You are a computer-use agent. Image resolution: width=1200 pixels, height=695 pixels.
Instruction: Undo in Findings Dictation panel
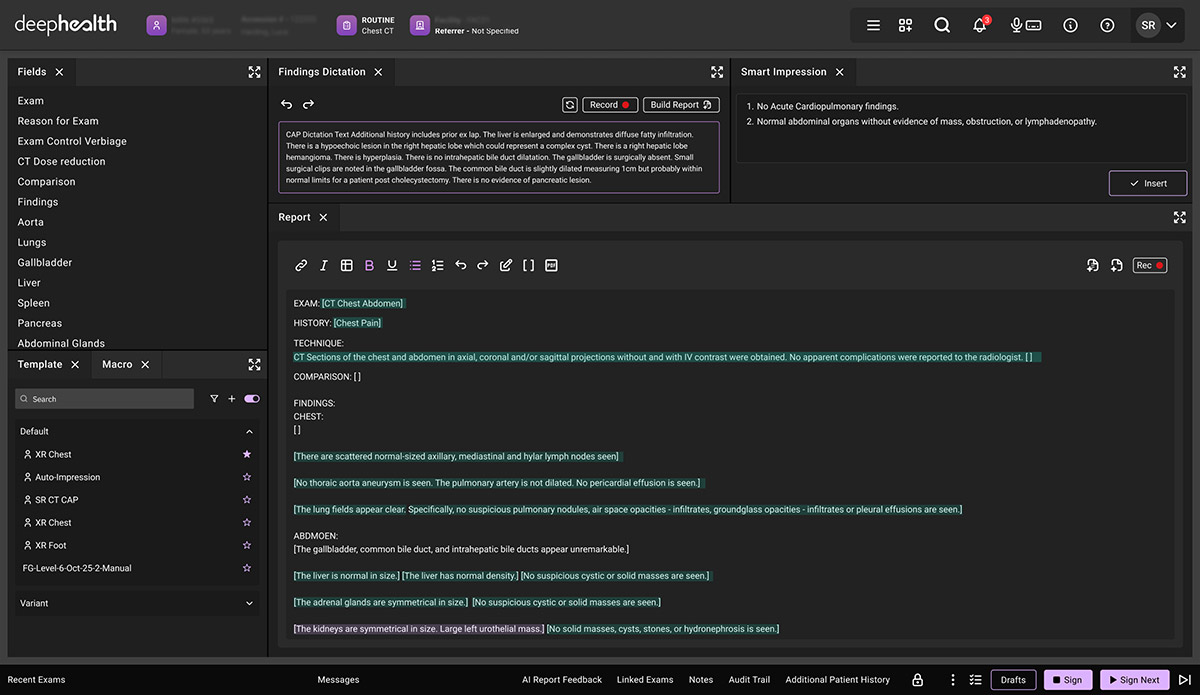pyautogui.click(x=287, y=105)
